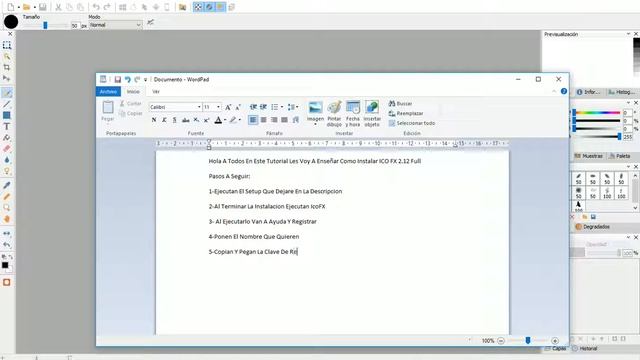Pick the magic wand tool

point(7,56)
